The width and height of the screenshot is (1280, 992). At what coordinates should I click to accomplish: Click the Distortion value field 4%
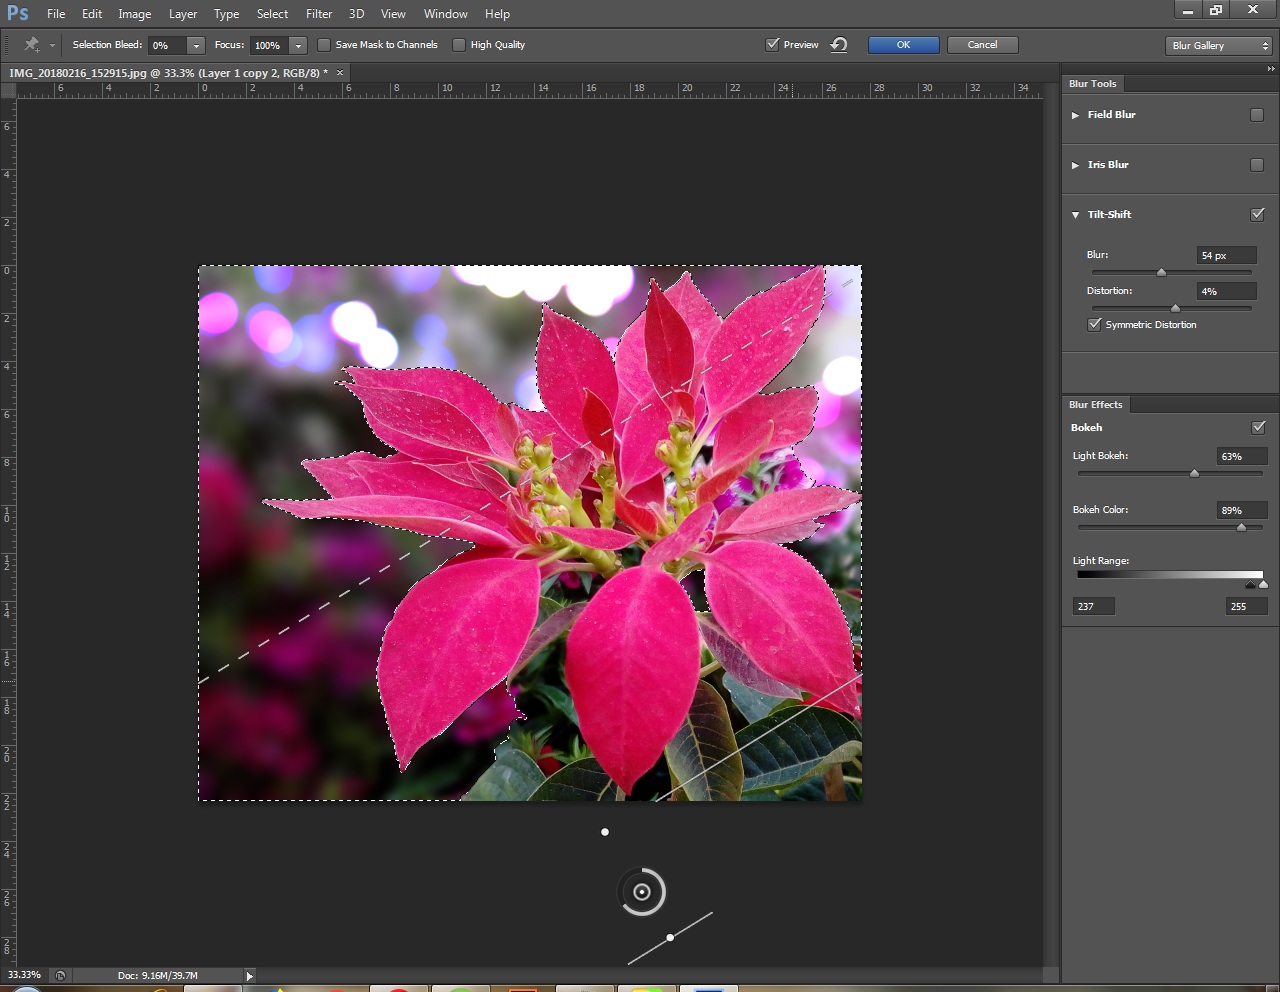(1227, 291)
